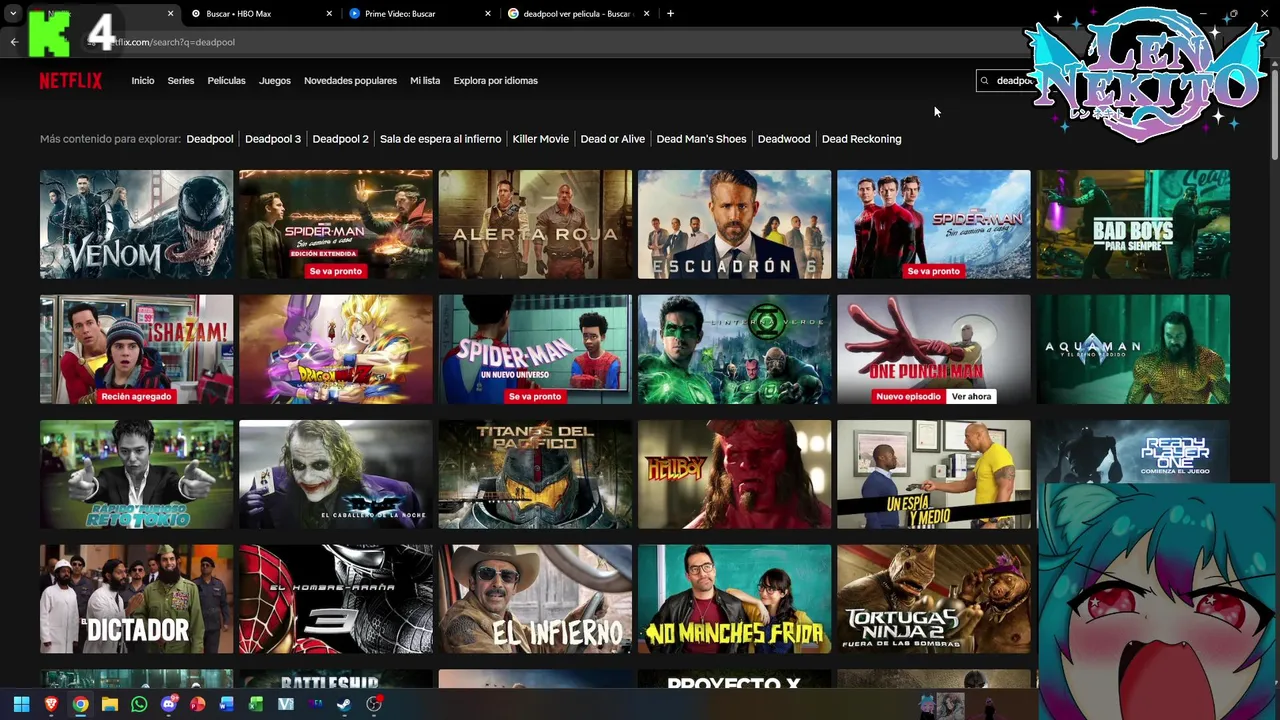
Task: Open Brave browser from taskbar
Action: coord(51,704)
